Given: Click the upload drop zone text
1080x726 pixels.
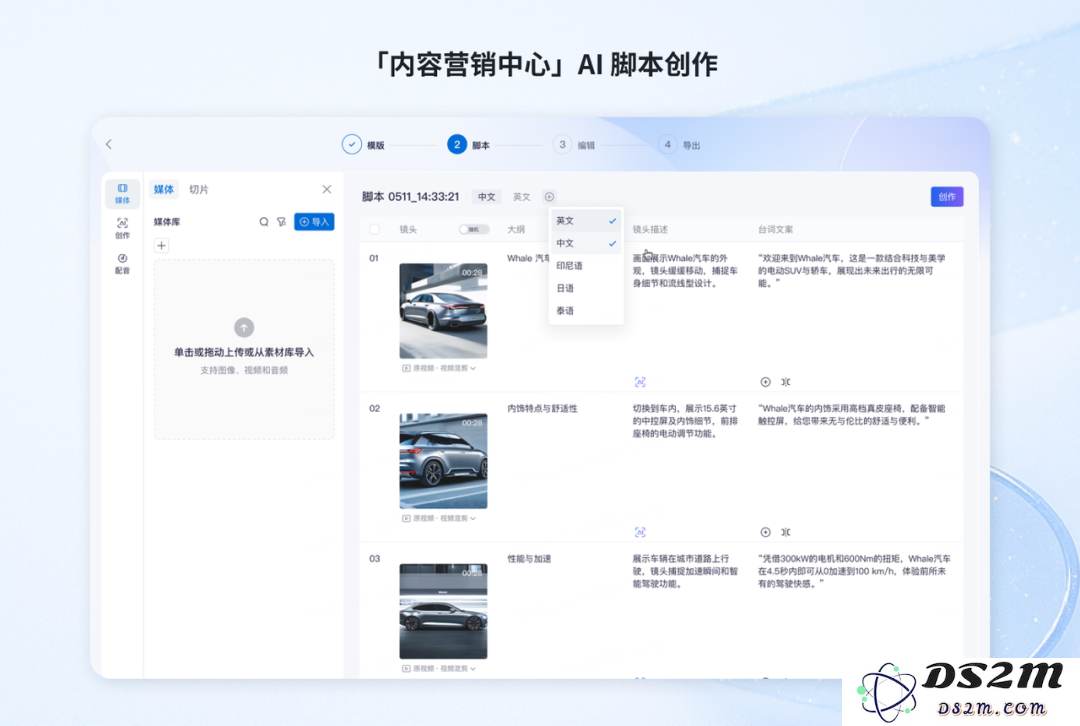Looking at the screenshot, I should pyautogui.click(x=244, y=353).
